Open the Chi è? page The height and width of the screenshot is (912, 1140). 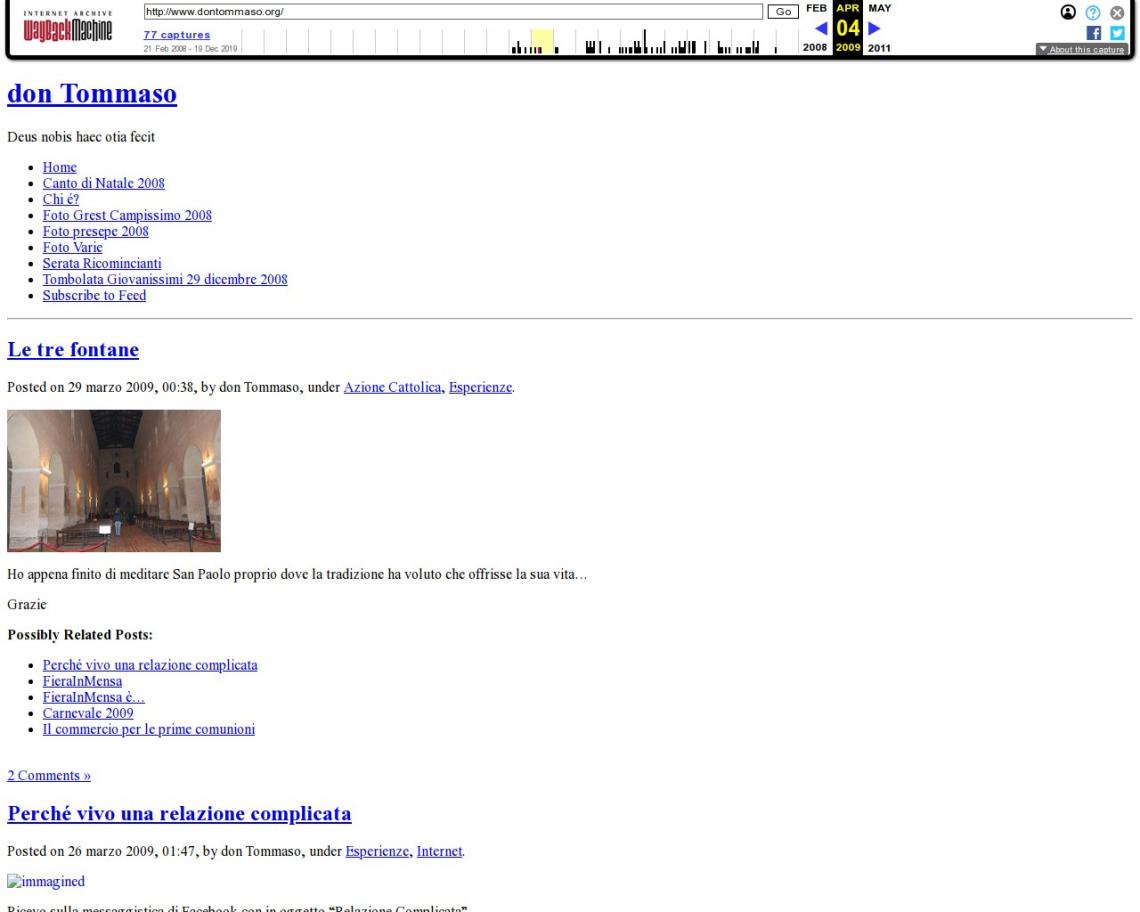[x=60, y=199]
